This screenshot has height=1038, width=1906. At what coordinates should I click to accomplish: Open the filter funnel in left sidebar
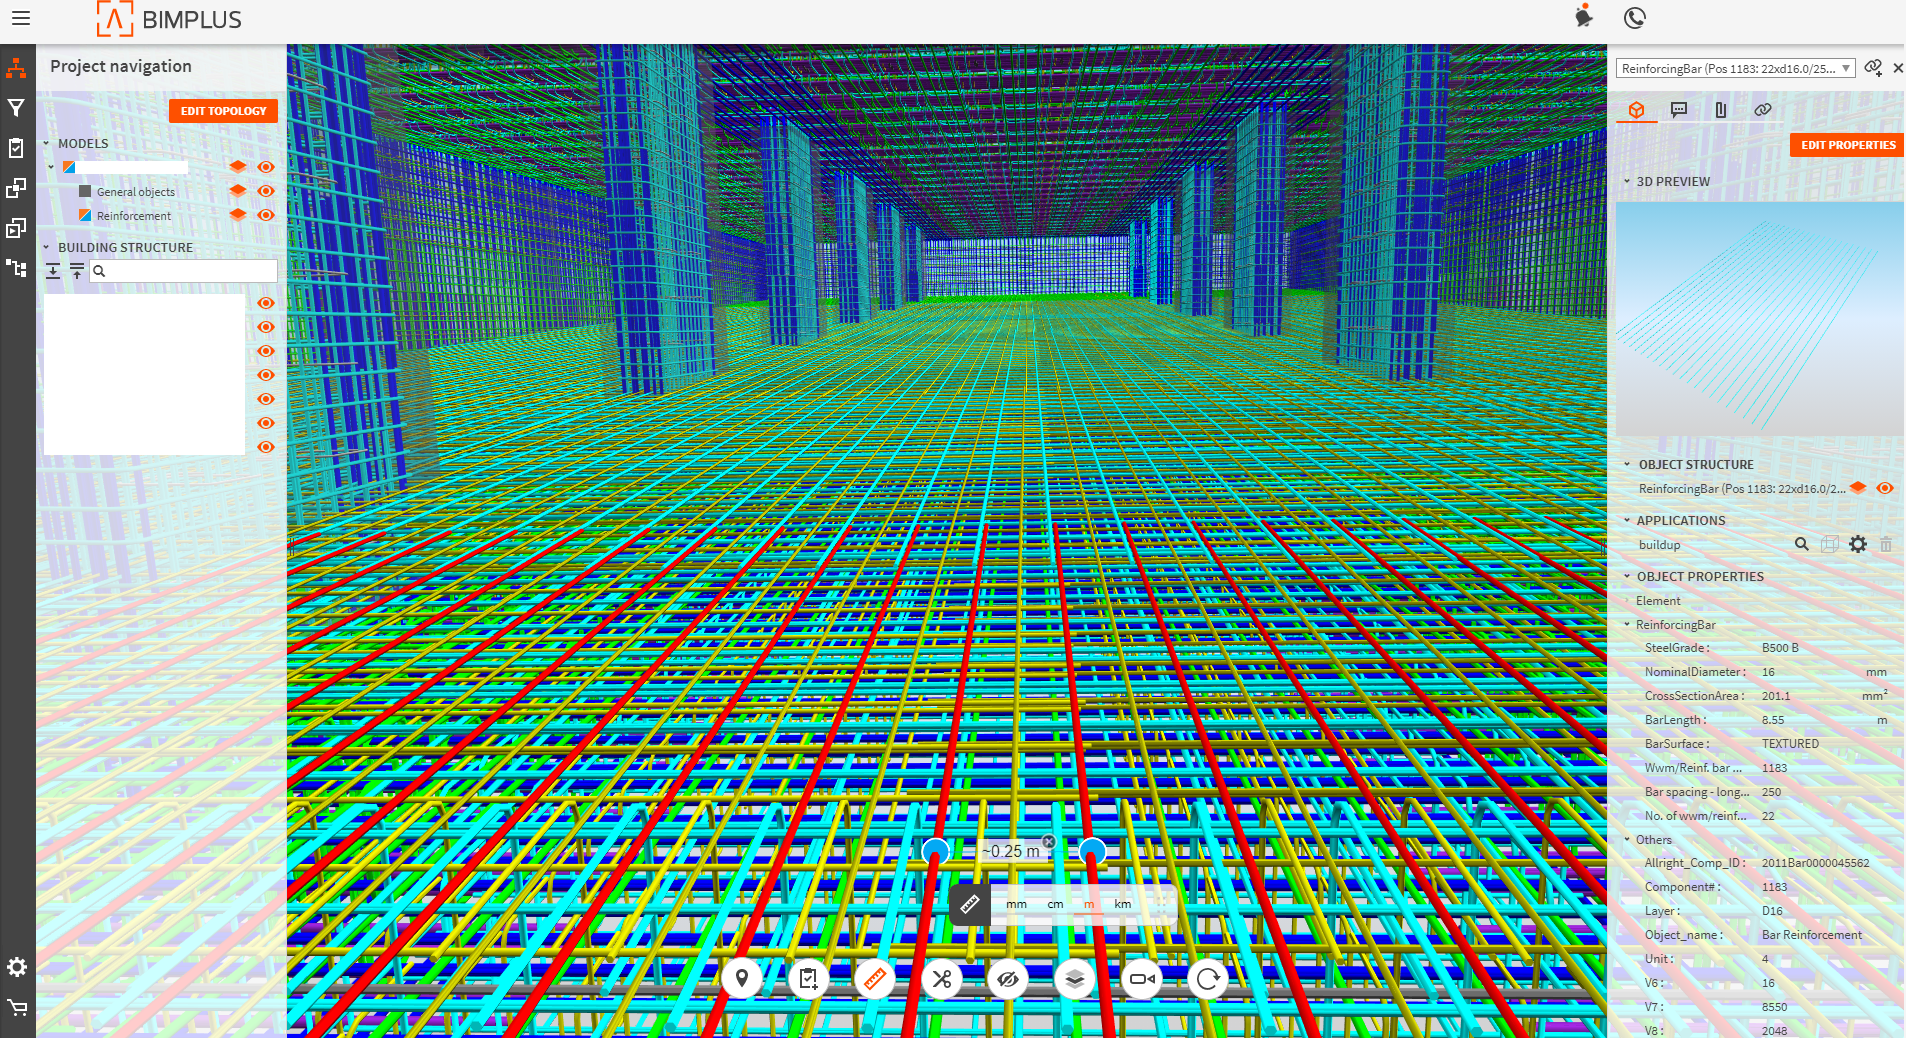point(16,108)
